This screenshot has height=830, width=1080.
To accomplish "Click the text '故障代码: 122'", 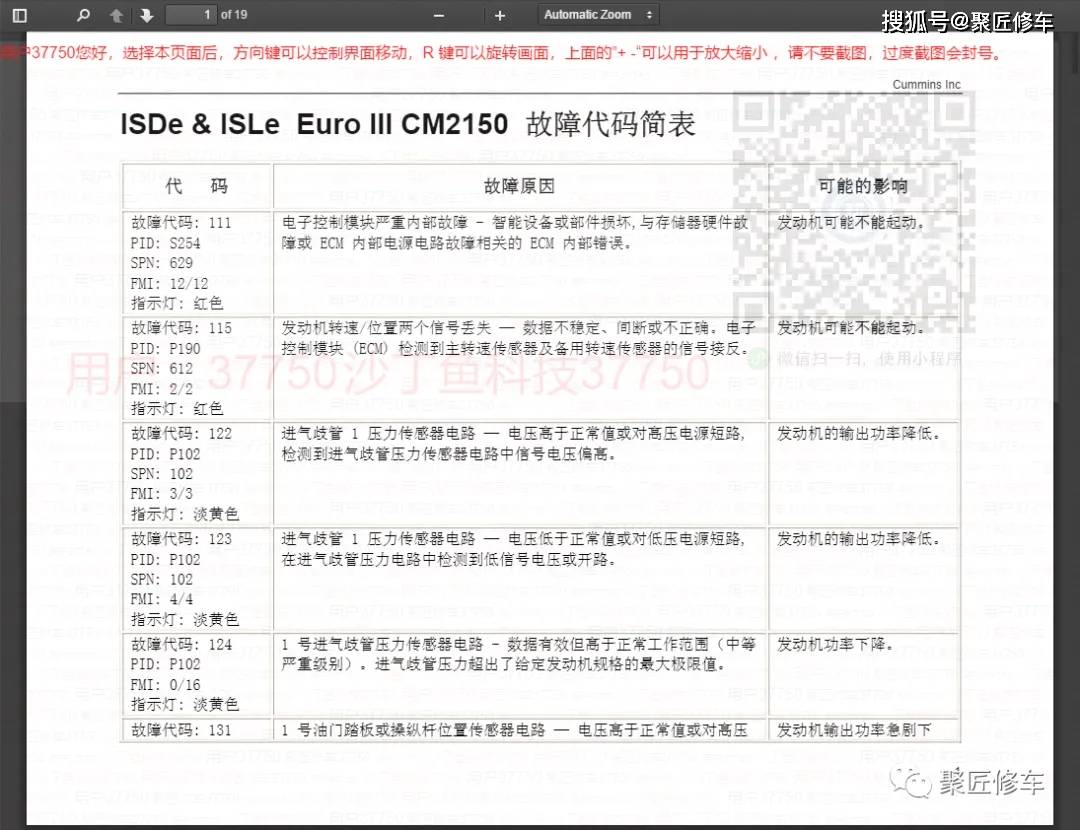I will point(181,433).
